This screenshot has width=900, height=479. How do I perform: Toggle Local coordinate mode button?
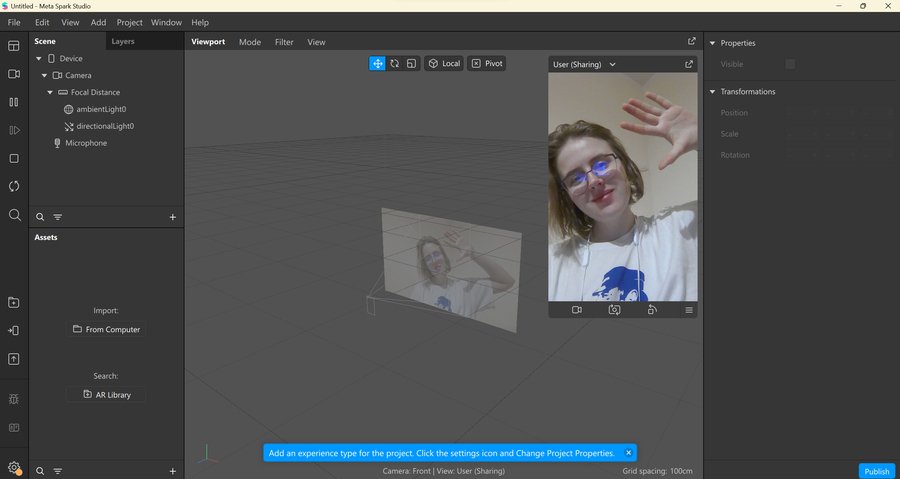(x=444, y=63)
